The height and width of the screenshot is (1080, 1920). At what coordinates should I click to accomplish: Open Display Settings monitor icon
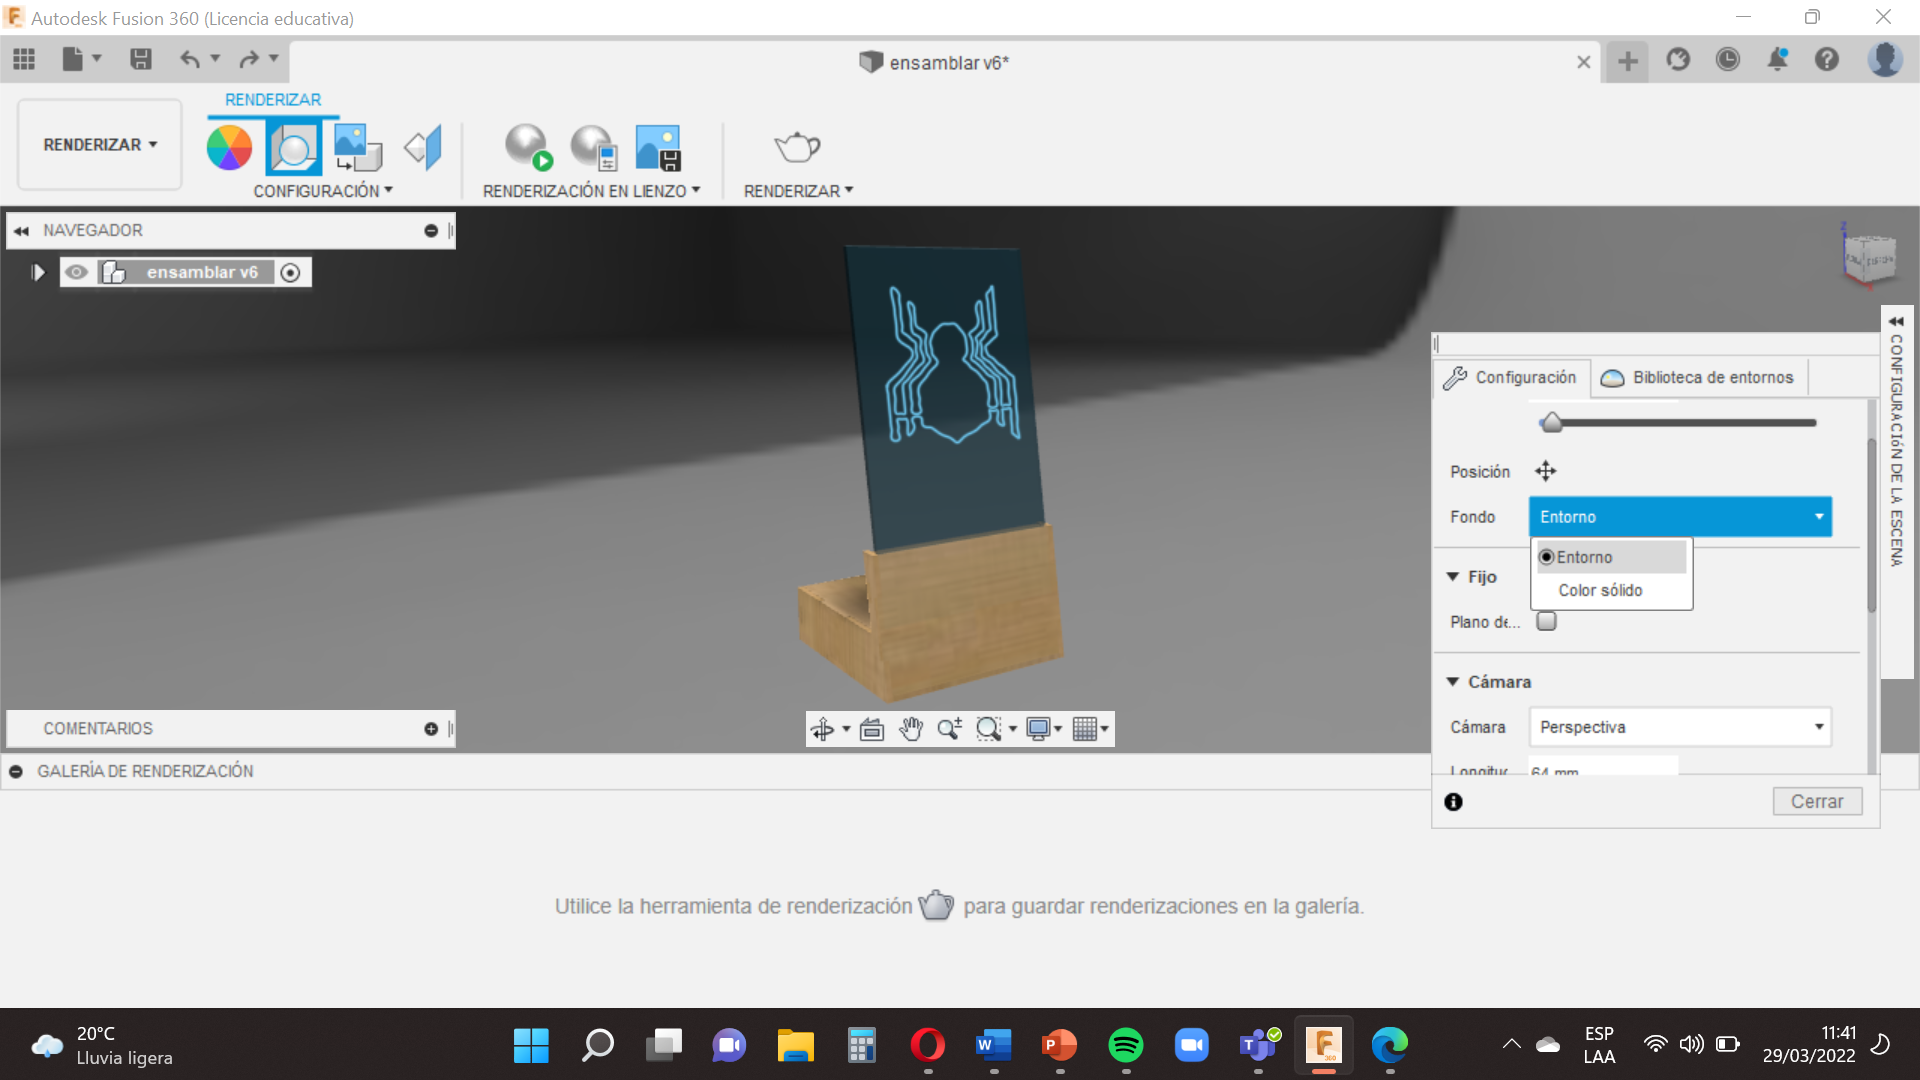point(1038,729)
